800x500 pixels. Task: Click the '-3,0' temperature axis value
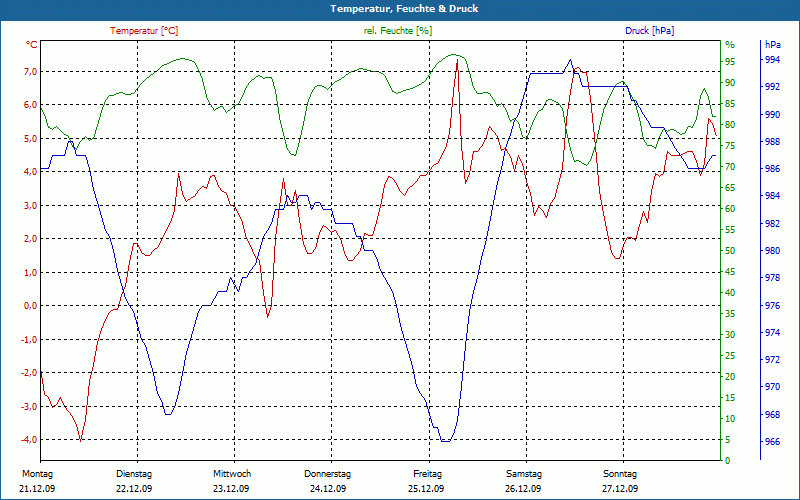pos(30,406)
